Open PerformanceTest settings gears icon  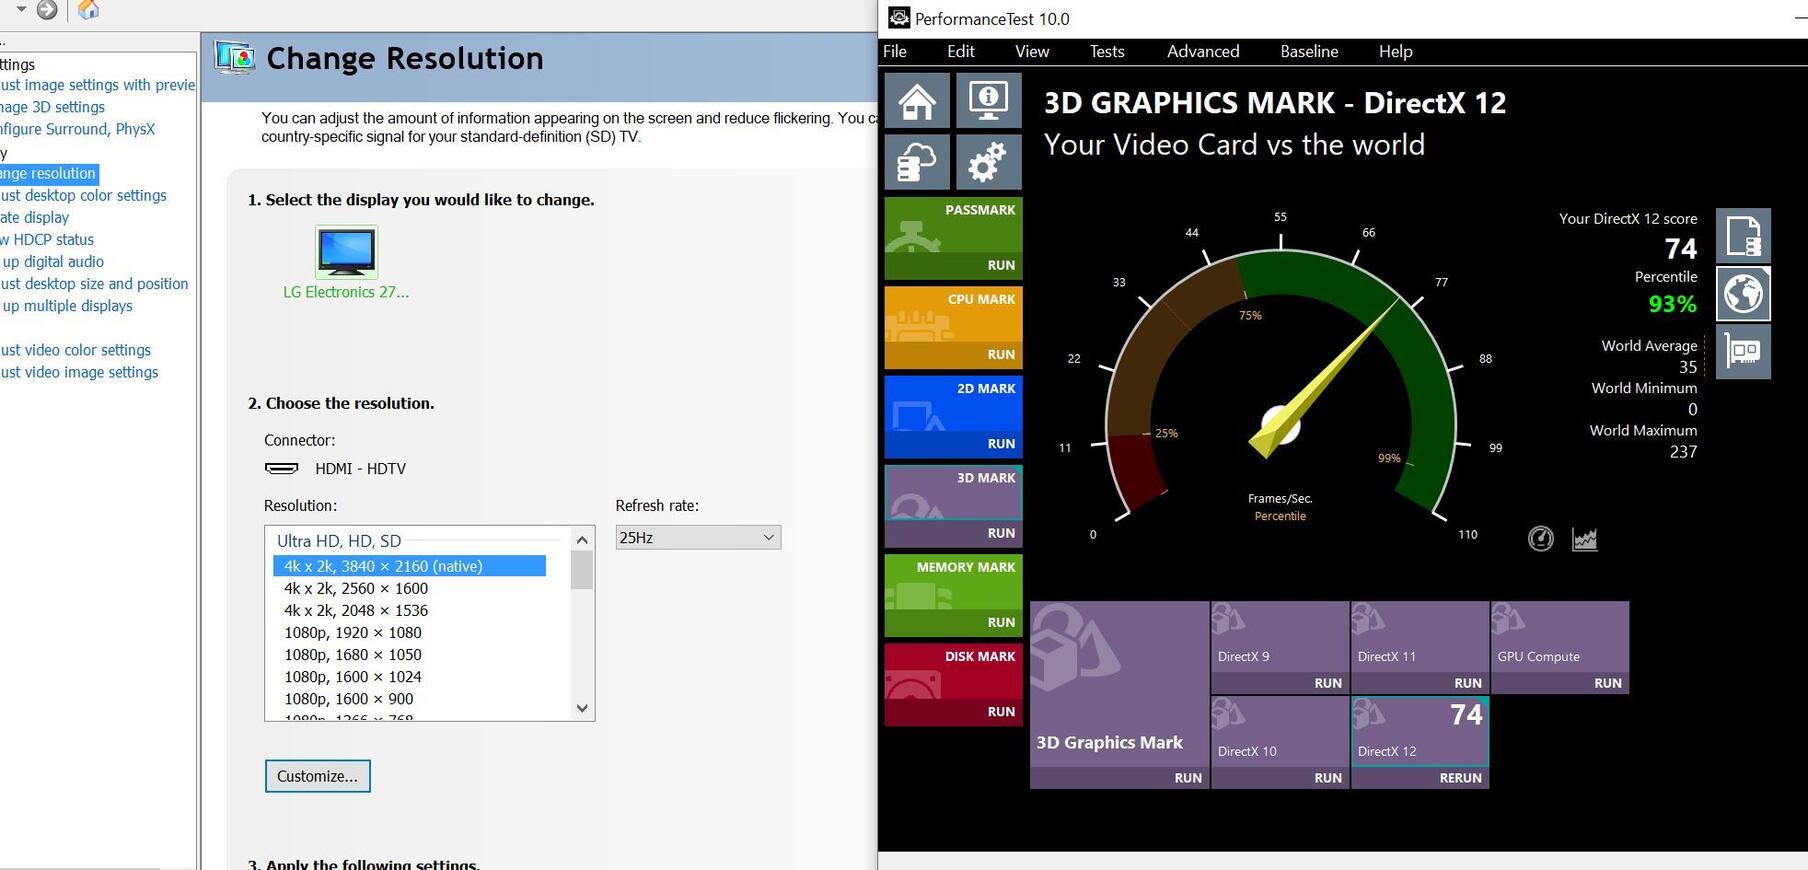[989, 162]
